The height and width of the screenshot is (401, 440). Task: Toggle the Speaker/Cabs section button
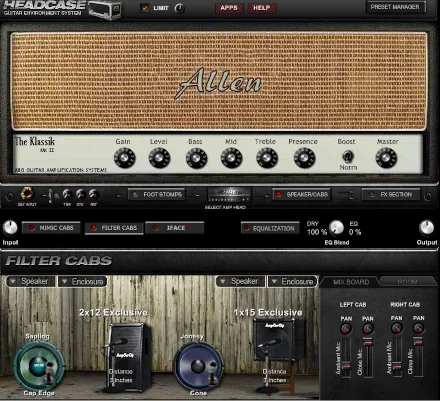pos(302,194)
